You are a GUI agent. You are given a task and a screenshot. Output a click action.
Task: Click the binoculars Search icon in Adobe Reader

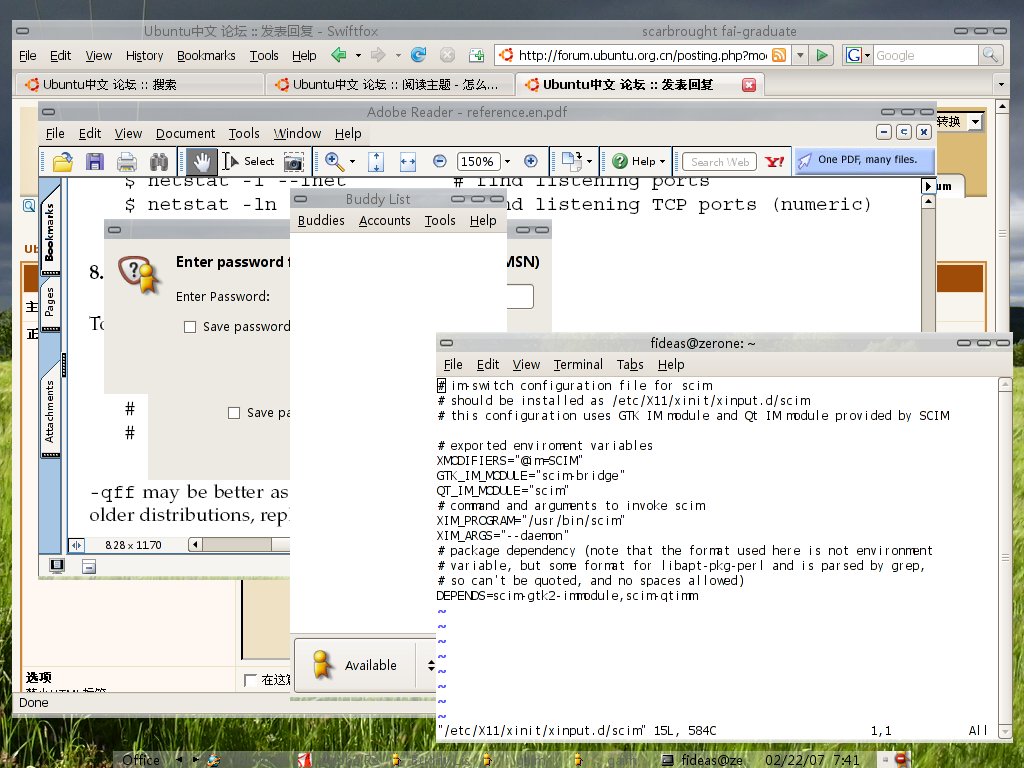point(159,161)
